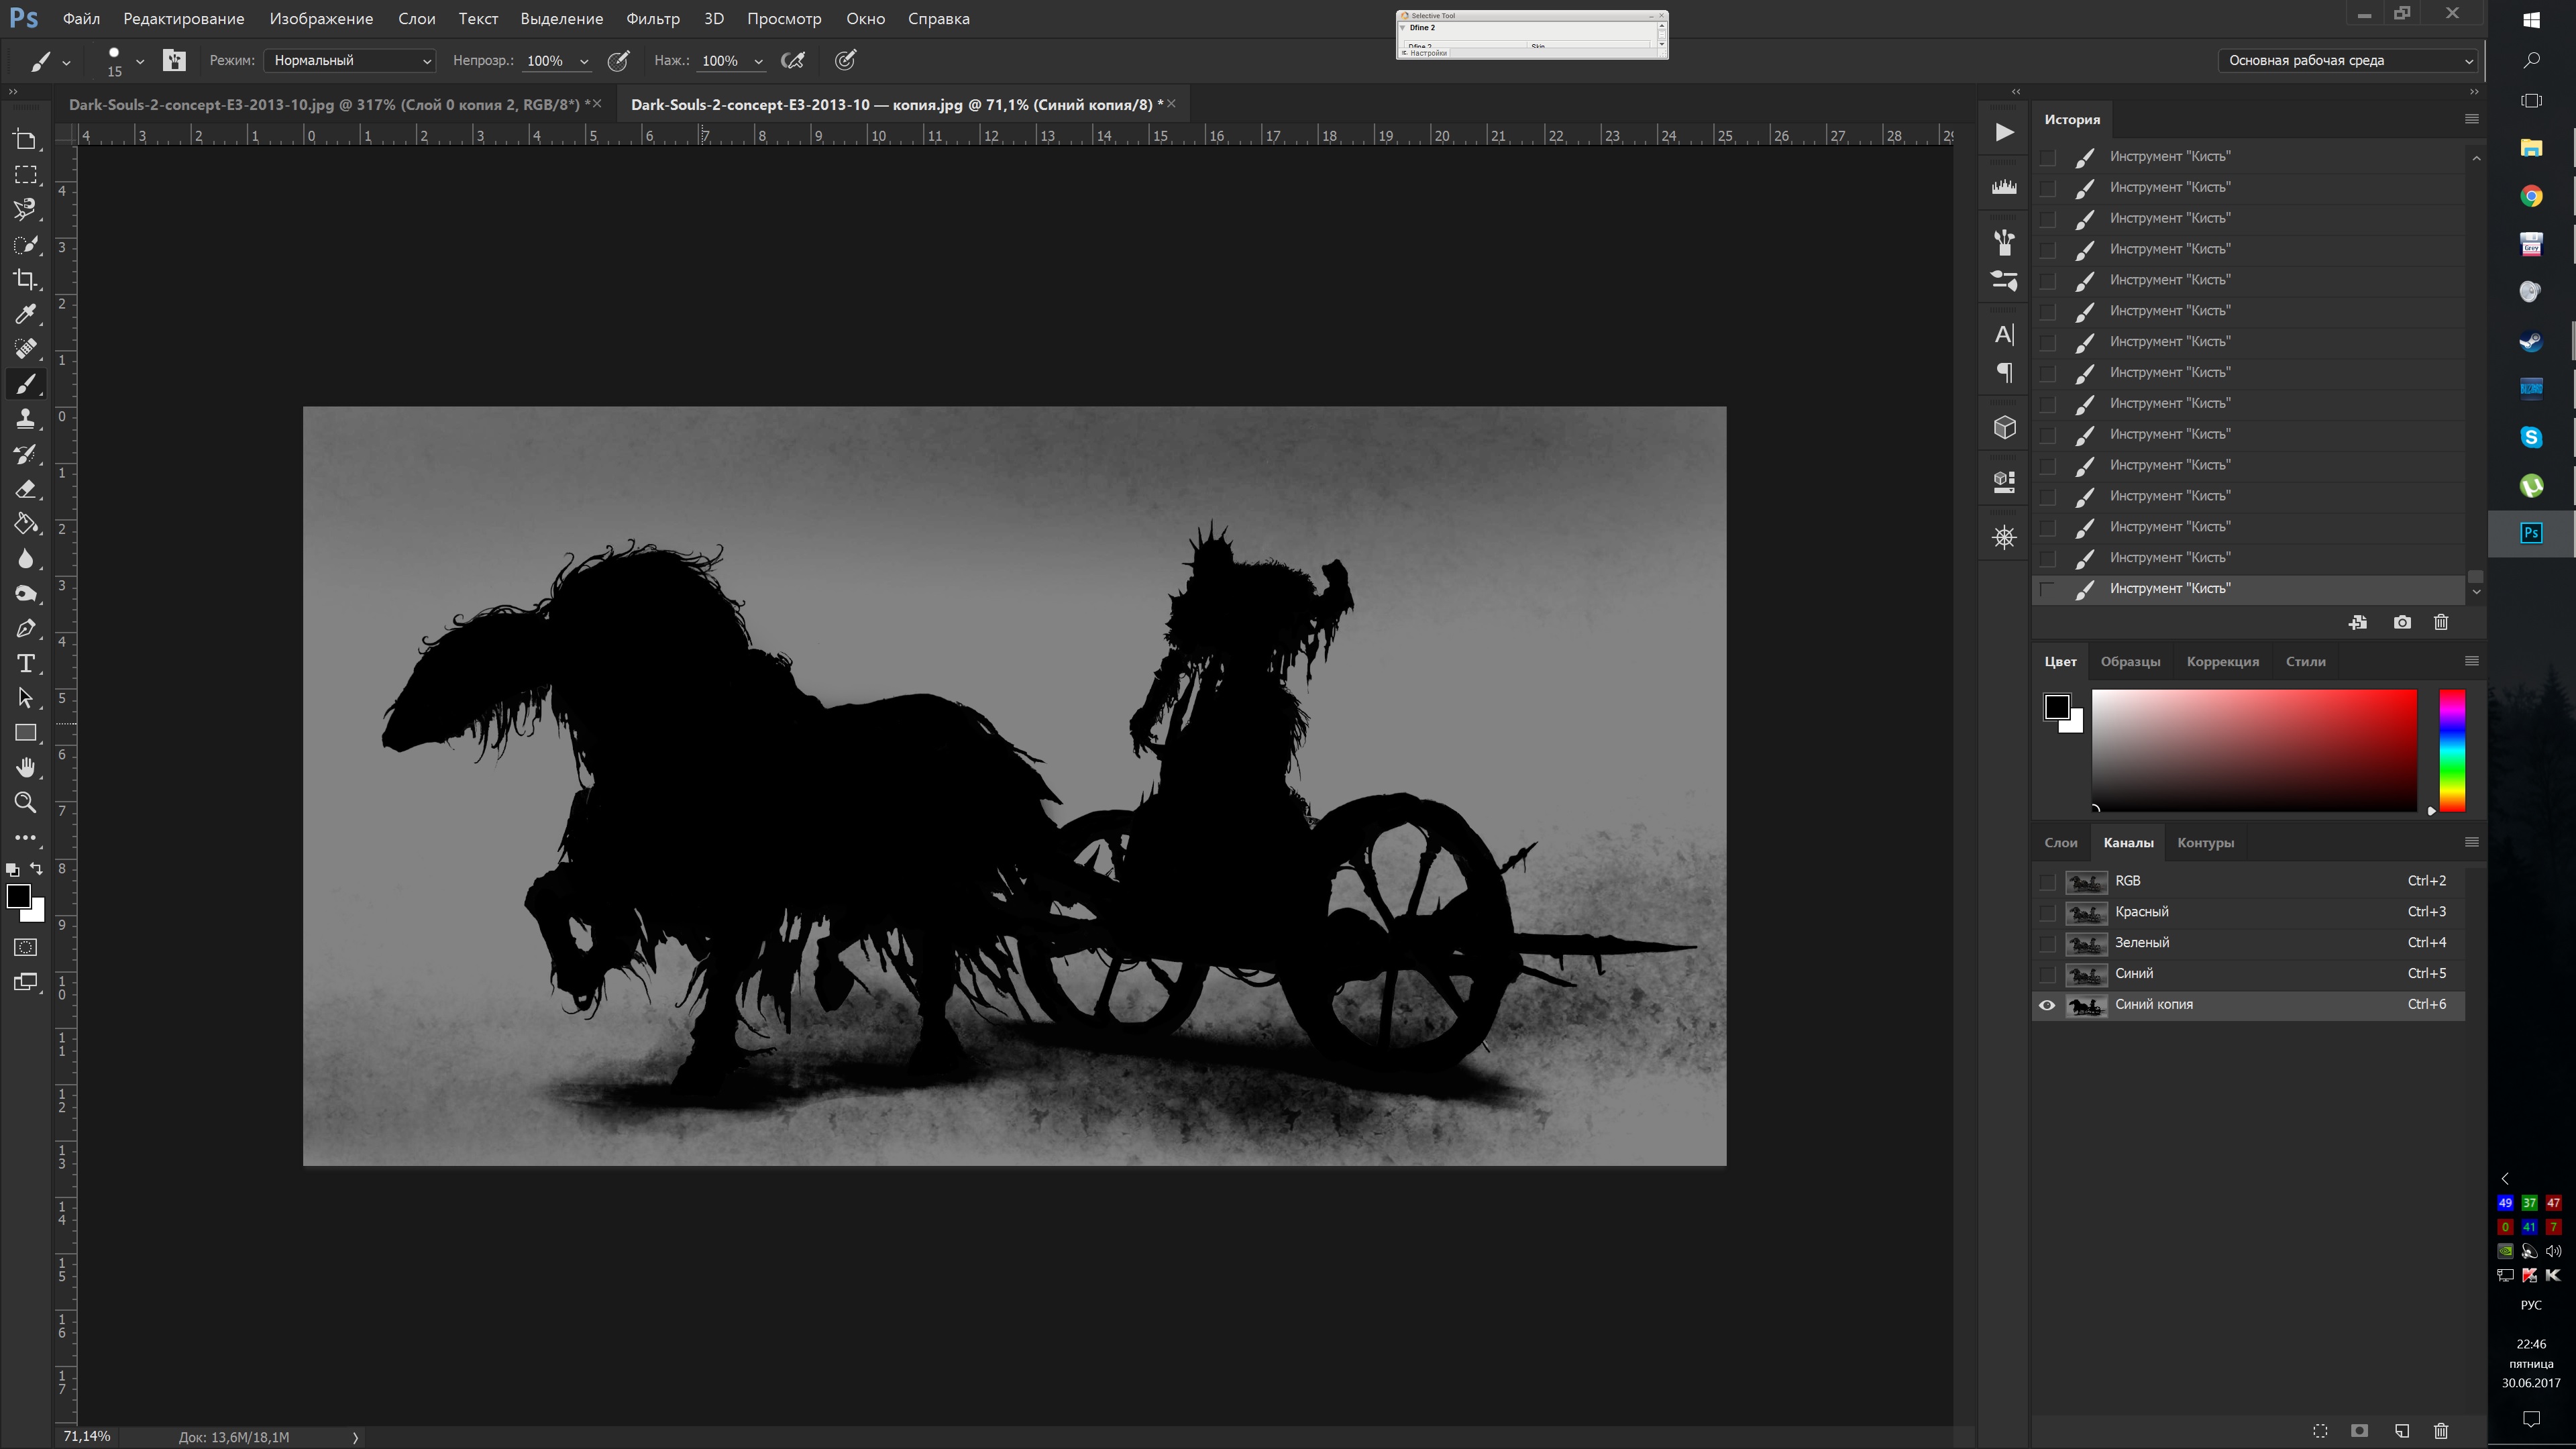Image resolution: width=2576 pixels, height=1449 pixels.
Task: Switch to the Слои tab
Action: tap(2060, 843)
